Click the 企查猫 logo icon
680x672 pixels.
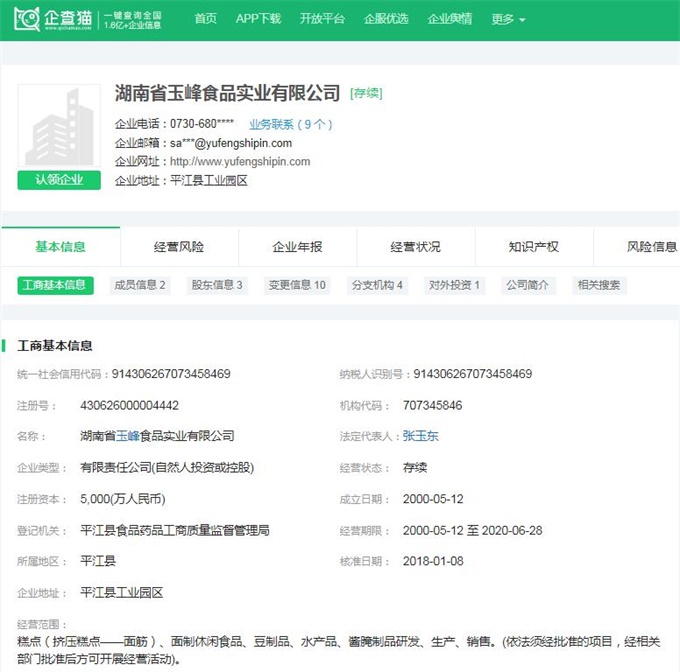(28, 19)
